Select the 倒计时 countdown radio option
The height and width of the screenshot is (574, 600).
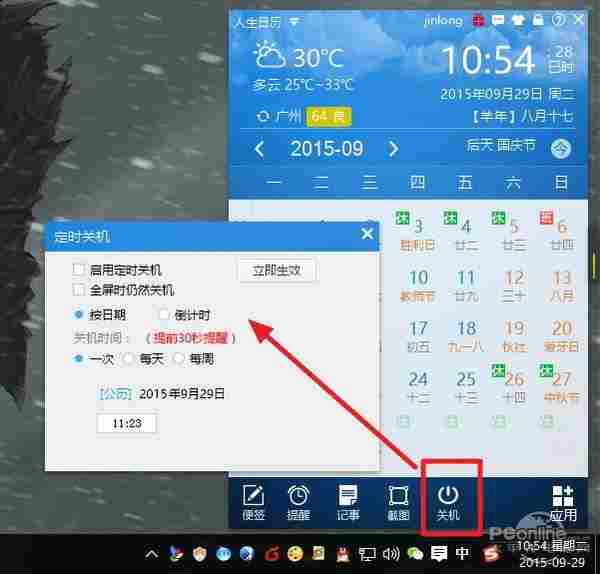164,315
